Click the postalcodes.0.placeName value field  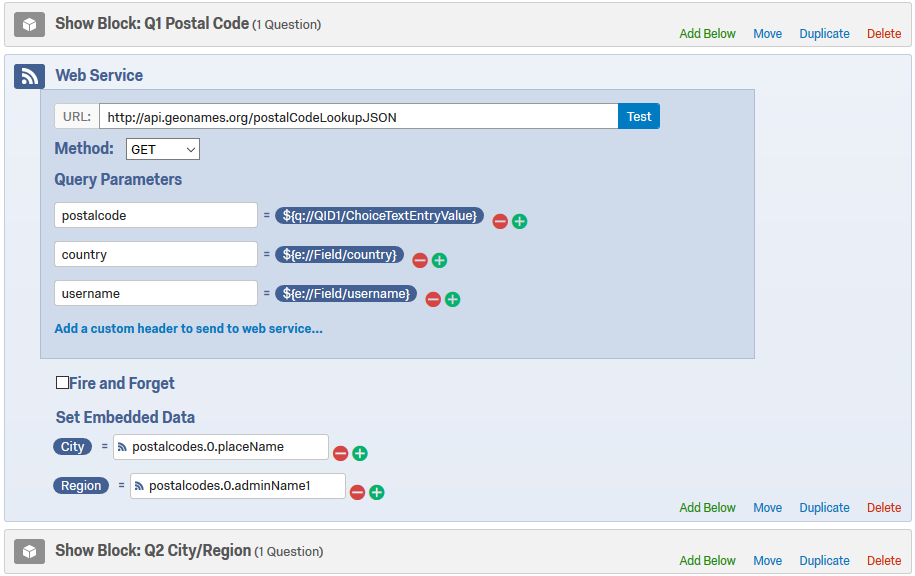(221, 447)
